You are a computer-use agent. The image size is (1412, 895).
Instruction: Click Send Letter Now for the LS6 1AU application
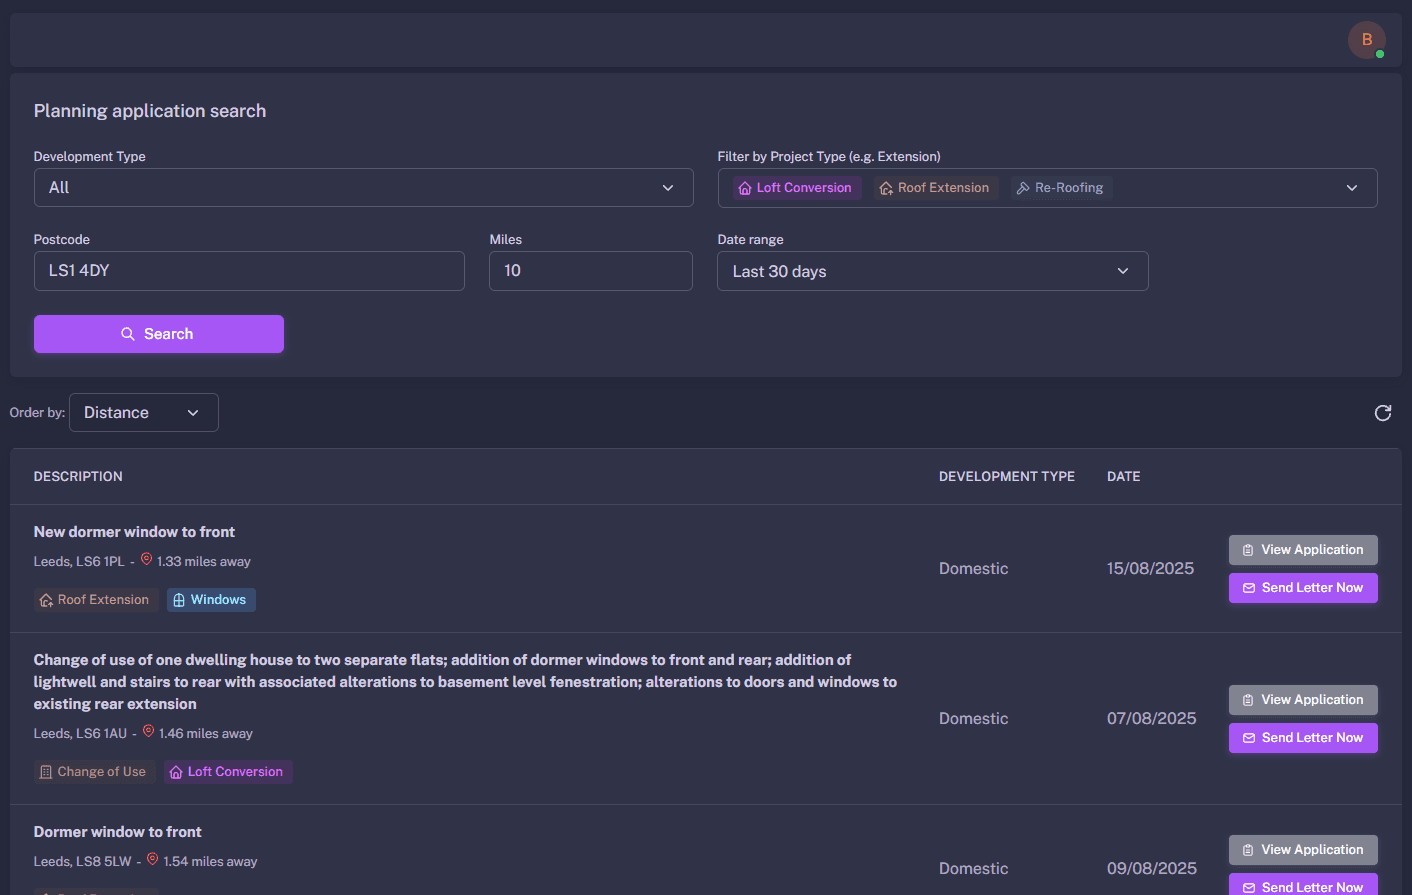click(x=1303, y=737)
